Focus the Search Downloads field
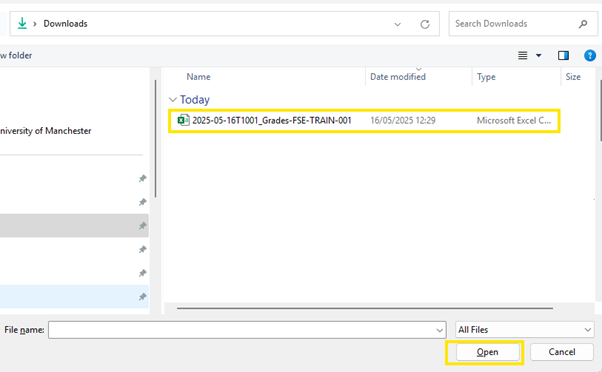Screen dimensions: 602x372 [x=514, y=24]
